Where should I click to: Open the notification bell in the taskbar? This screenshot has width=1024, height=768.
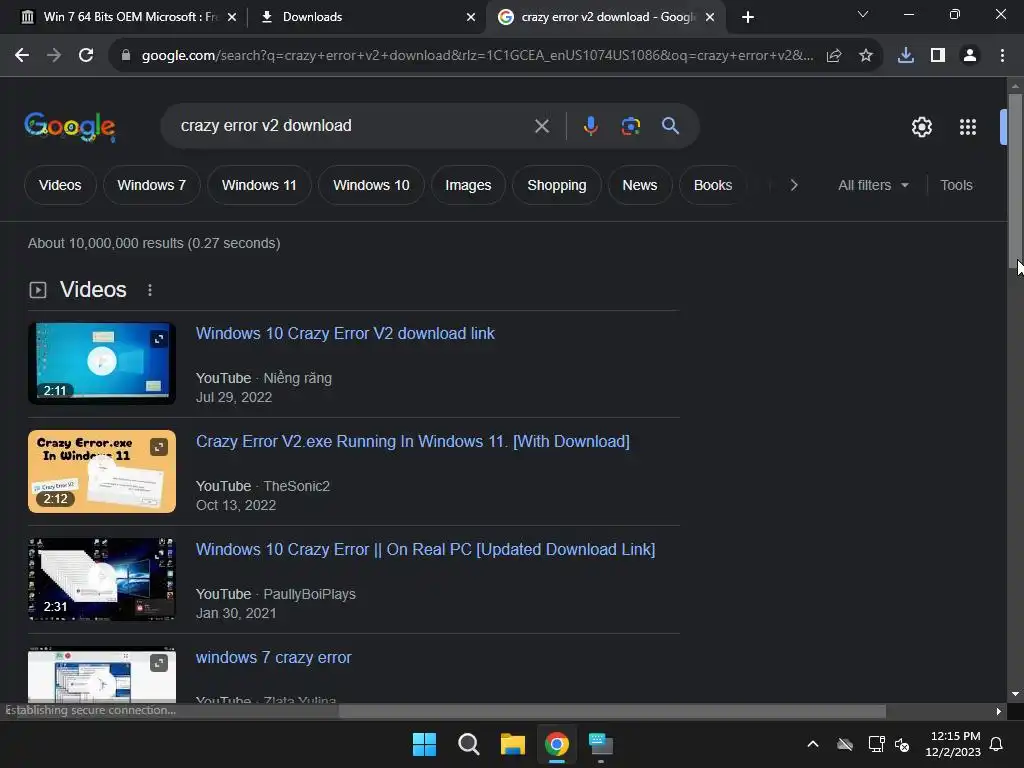pos(996,744)
